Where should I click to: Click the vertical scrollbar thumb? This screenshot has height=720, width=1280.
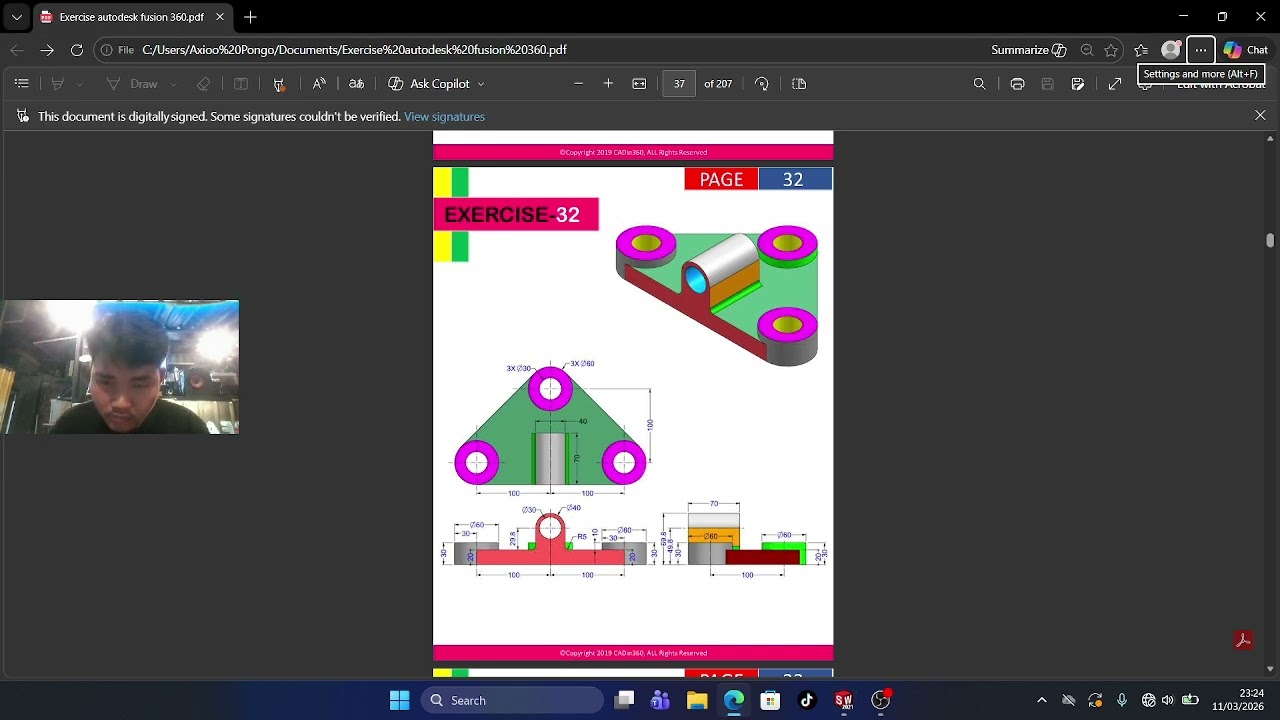tap(1270, 240)
